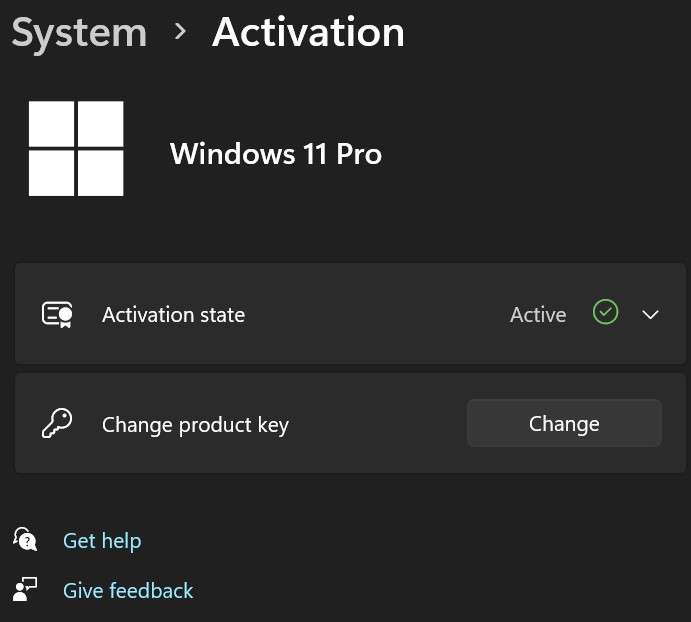Click the key icon for product key
The width and height of the screenshot is (691, 622).
click(57, 424)
